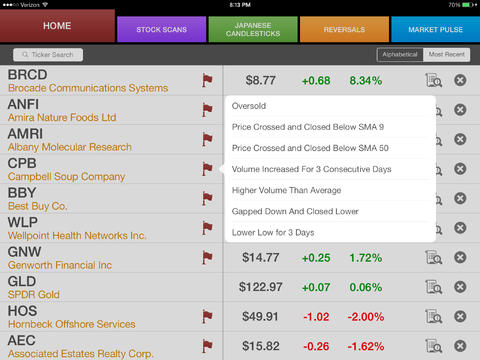Viewport: 480px width, 360px height.
Task: Sort the watchlist alphabetically
Action: 400,55
